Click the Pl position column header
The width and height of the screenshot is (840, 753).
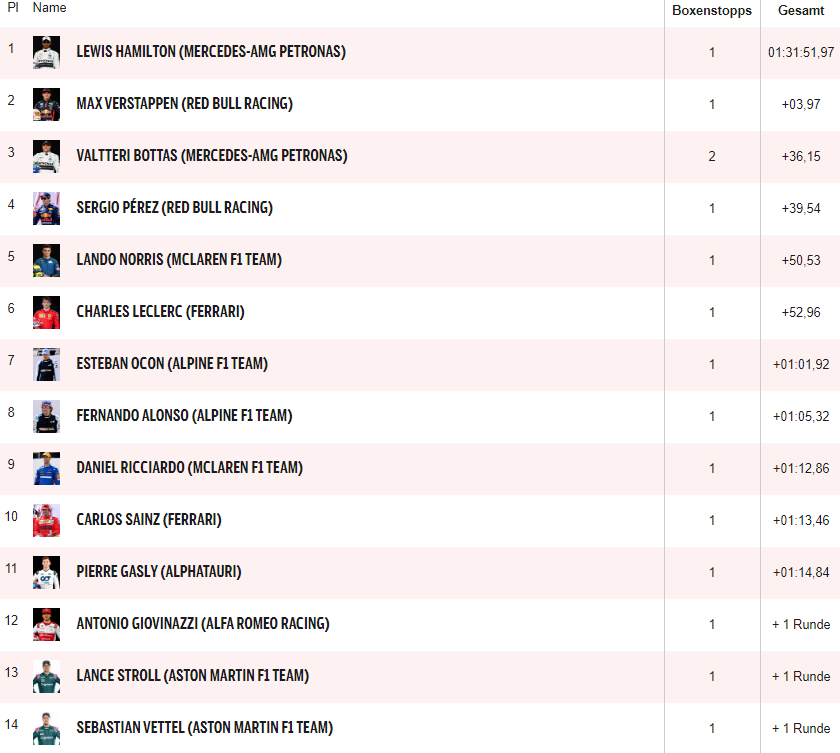pos(13,8)
